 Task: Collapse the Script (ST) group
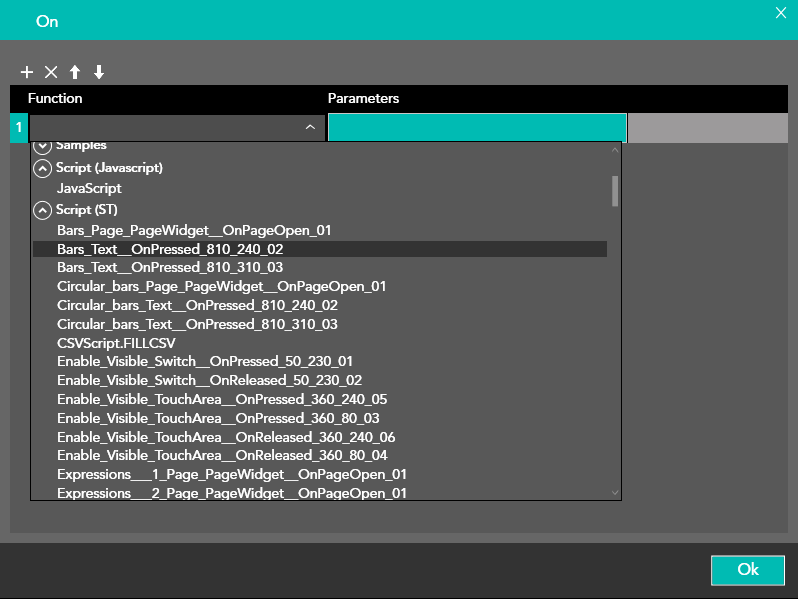[x=42, y=210]
